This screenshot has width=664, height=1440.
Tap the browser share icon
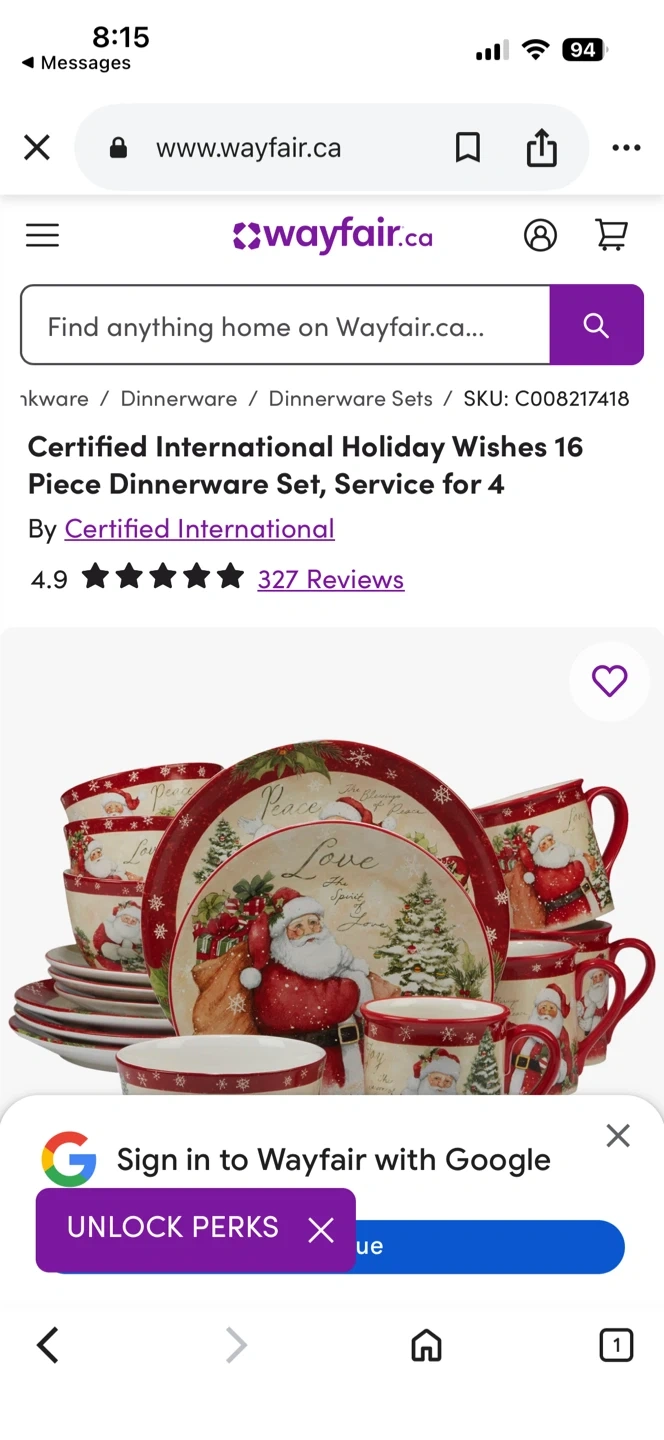coord(541,149)
